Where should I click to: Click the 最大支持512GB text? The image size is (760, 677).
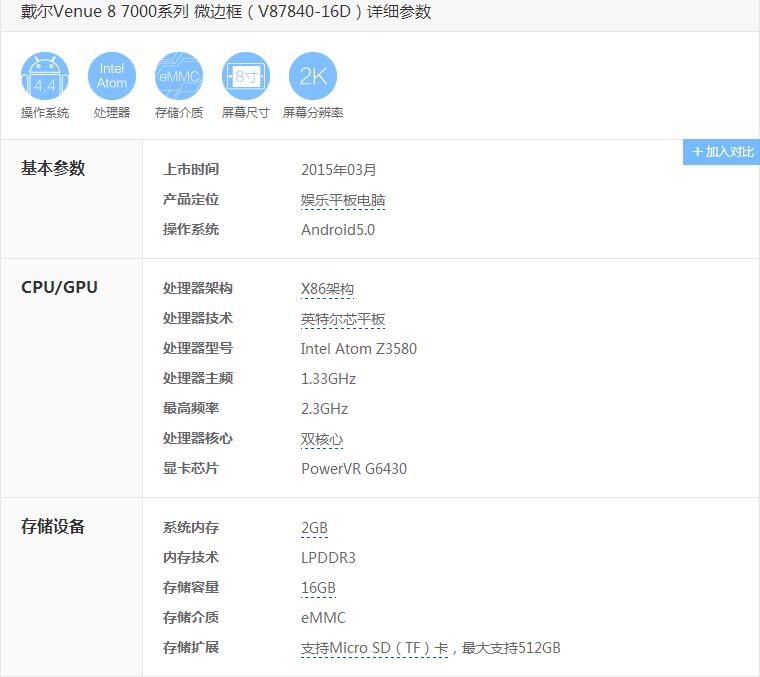coord(511,648)
